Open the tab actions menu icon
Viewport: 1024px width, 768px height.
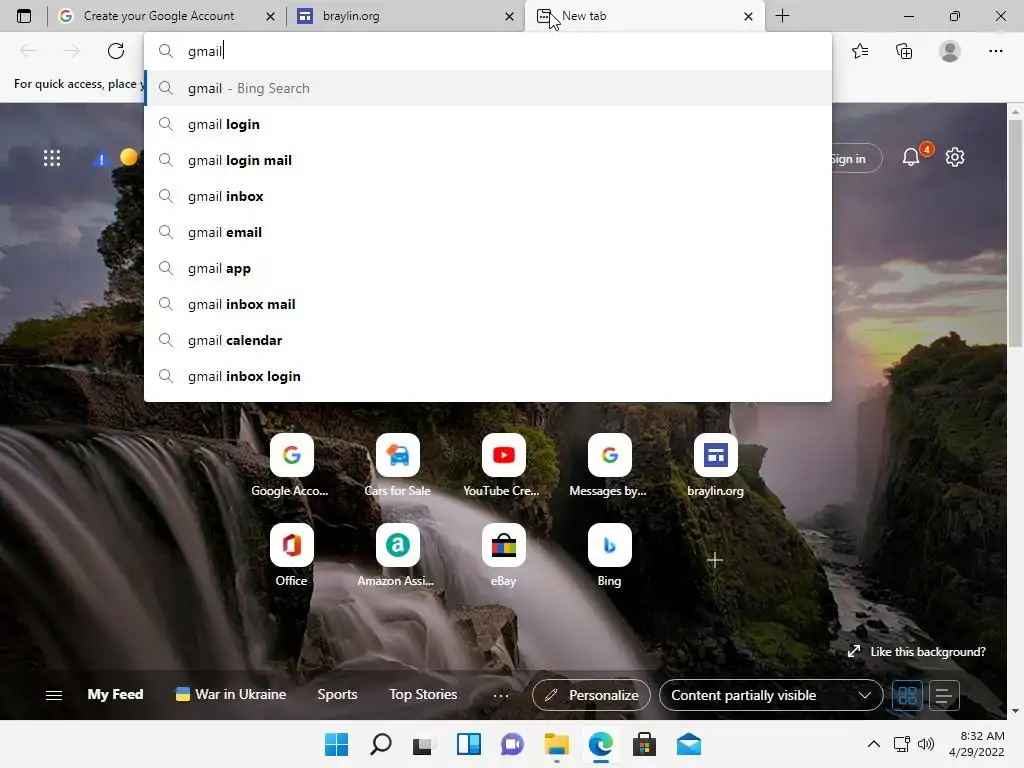coord(24,16)
